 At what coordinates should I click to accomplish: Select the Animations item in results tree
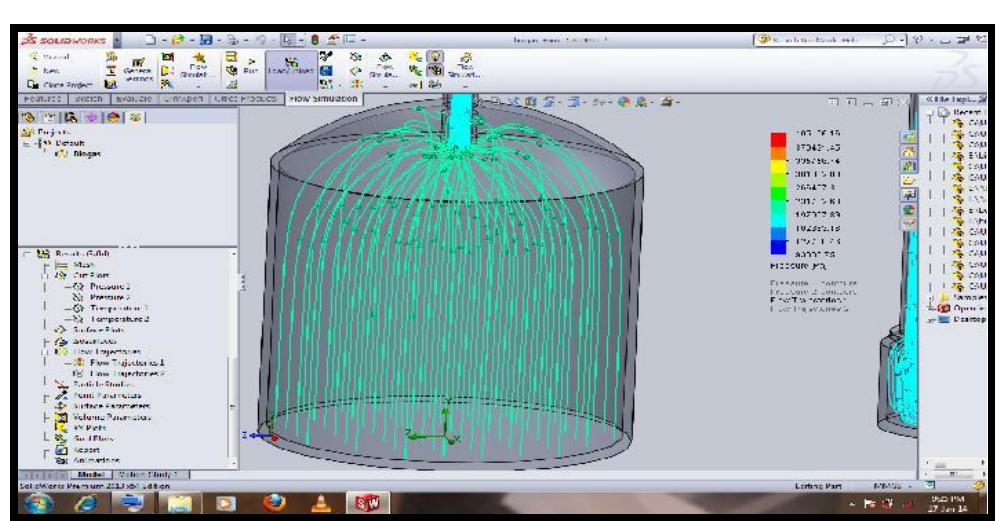tap(88, 460)
